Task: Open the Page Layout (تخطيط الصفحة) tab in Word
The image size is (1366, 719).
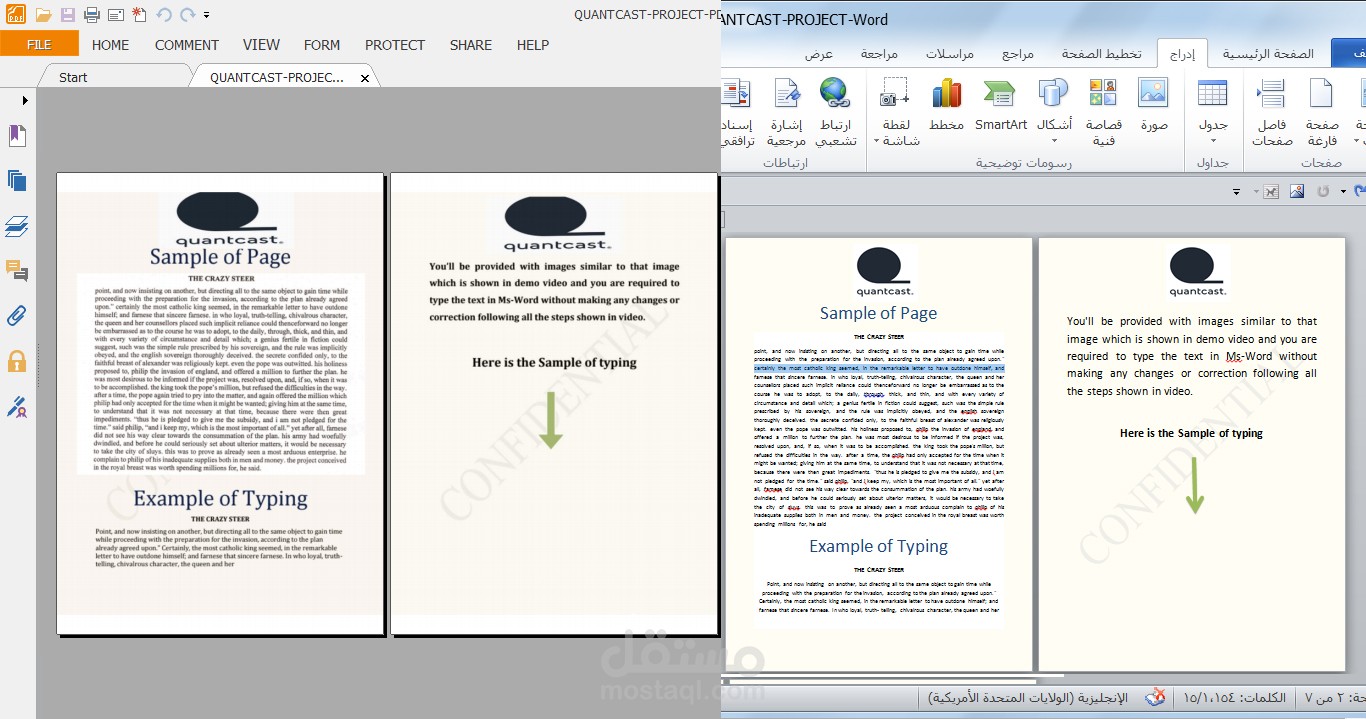Action: pos(1101,54)
